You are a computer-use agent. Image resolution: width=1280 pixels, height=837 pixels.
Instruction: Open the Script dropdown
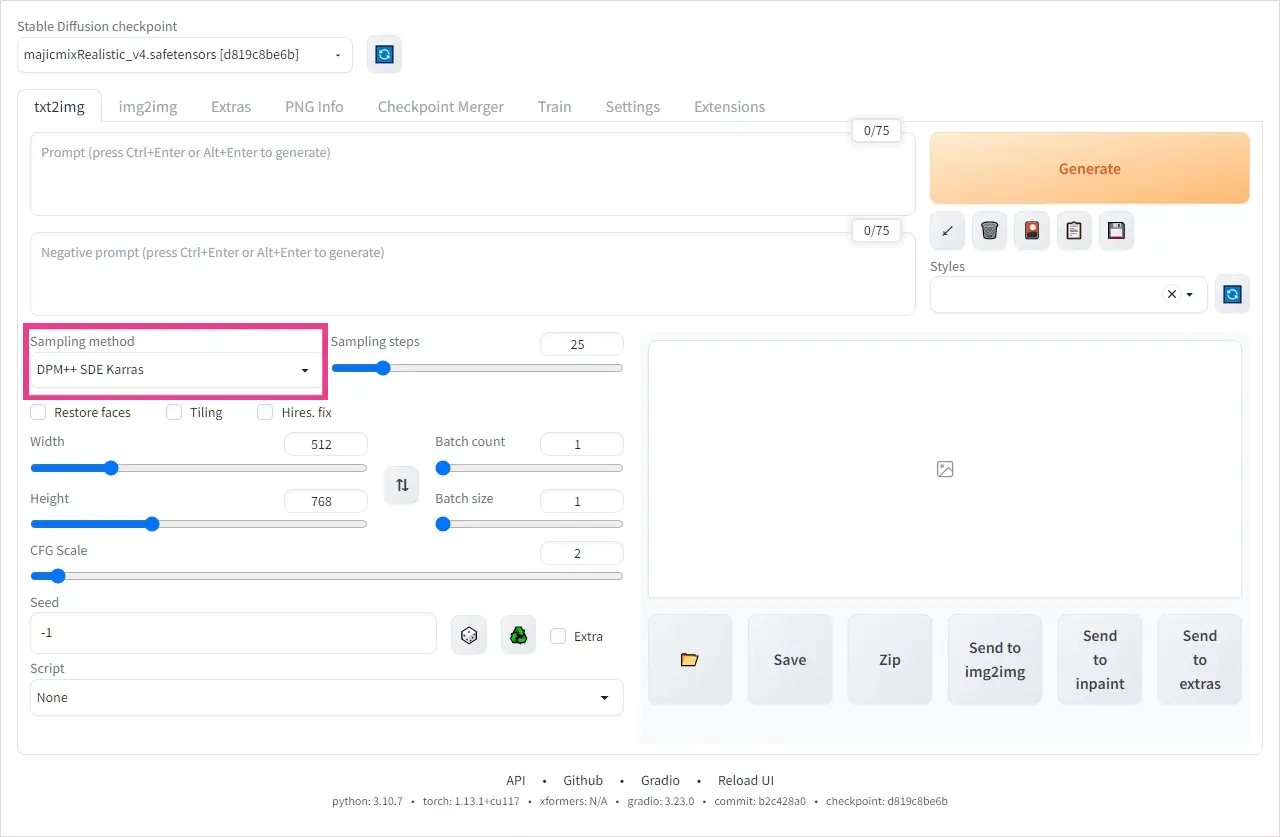click(x=327, y=698)
